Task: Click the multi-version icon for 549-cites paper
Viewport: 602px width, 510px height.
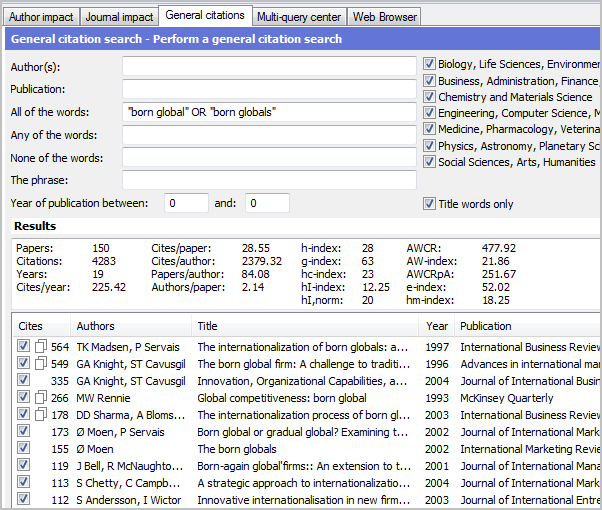Action: [41, 363]
